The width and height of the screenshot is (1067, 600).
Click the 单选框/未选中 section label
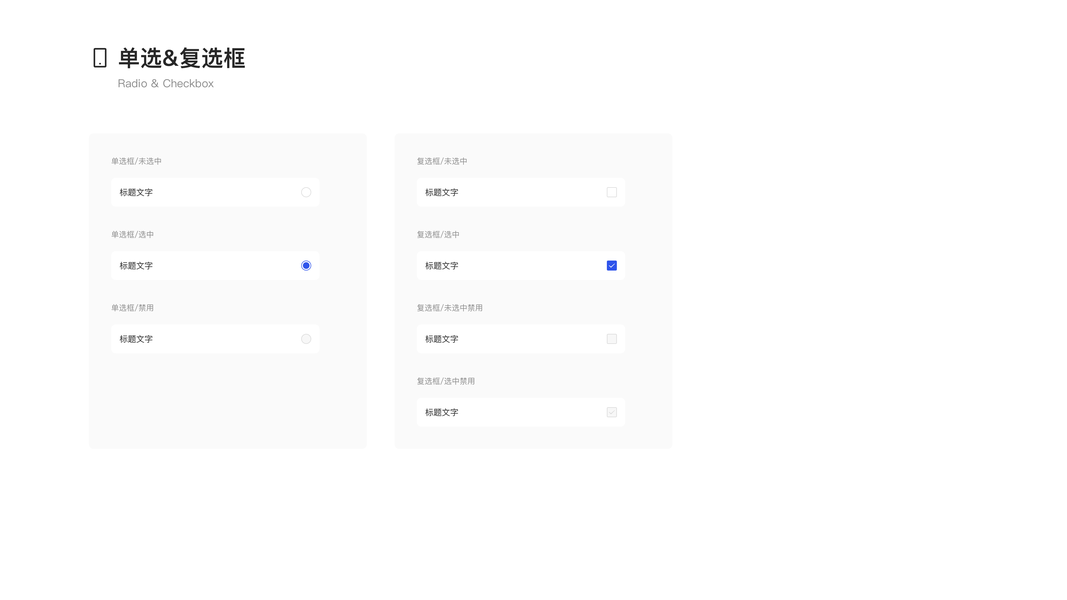click(136, 161)
